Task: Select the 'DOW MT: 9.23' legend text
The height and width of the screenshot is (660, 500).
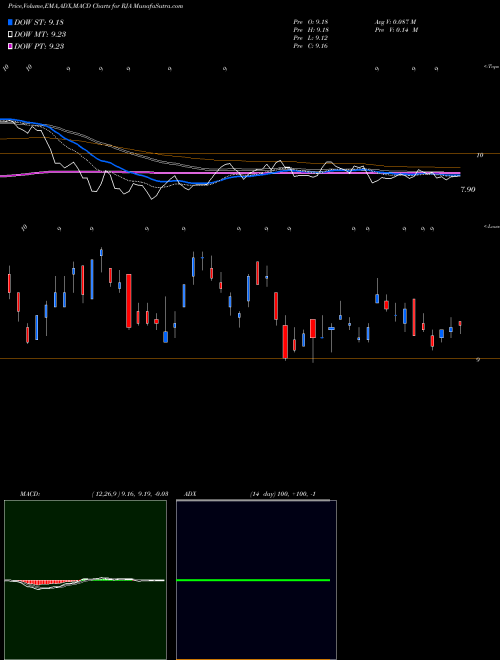Action: [x=40, y=34]
